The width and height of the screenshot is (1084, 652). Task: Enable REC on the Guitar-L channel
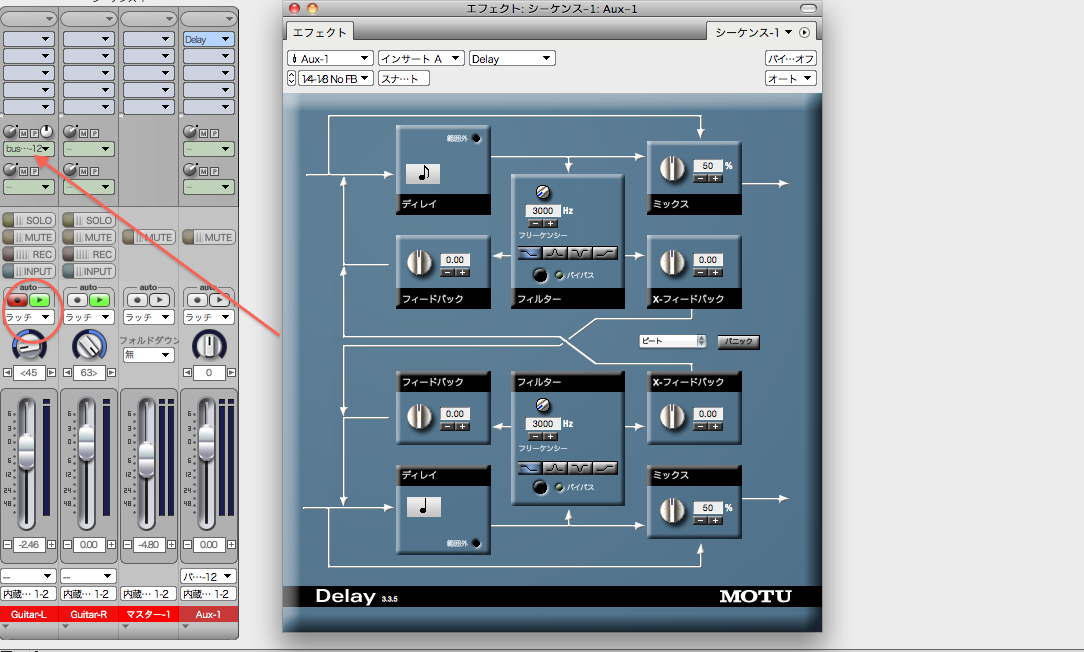pyautogui.click(x=28, y=254)
